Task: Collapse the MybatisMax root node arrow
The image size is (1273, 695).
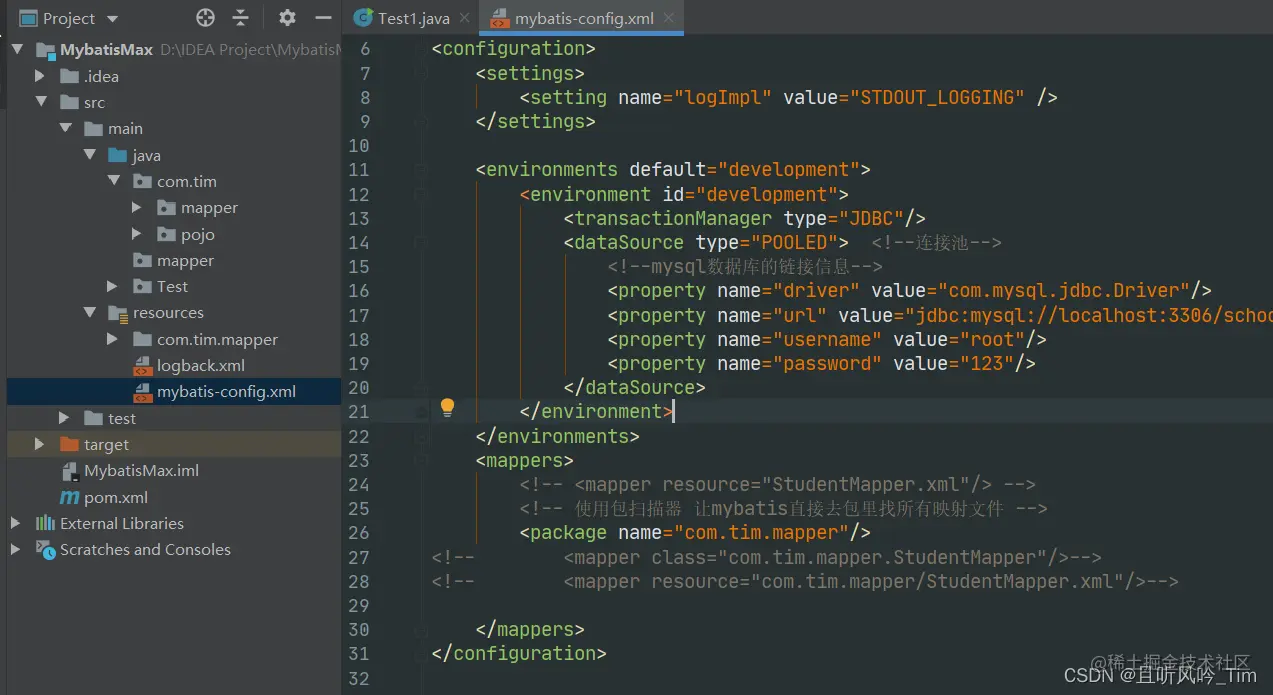Action: pos(17,50)
